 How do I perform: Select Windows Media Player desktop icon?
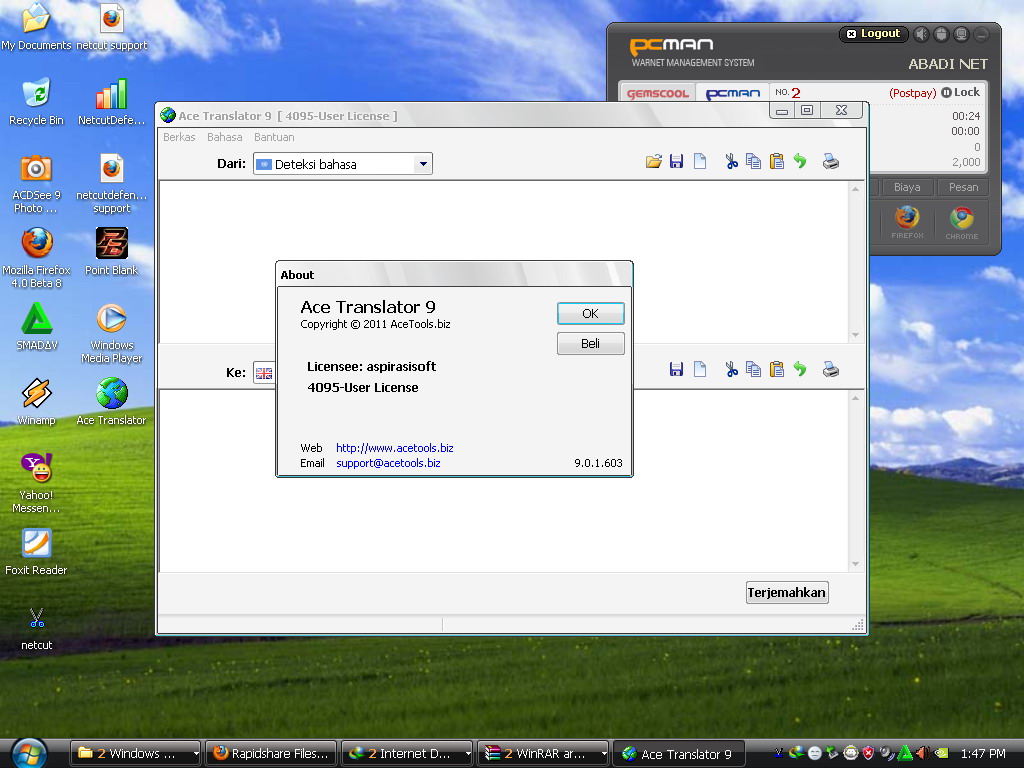pos(111,332)
